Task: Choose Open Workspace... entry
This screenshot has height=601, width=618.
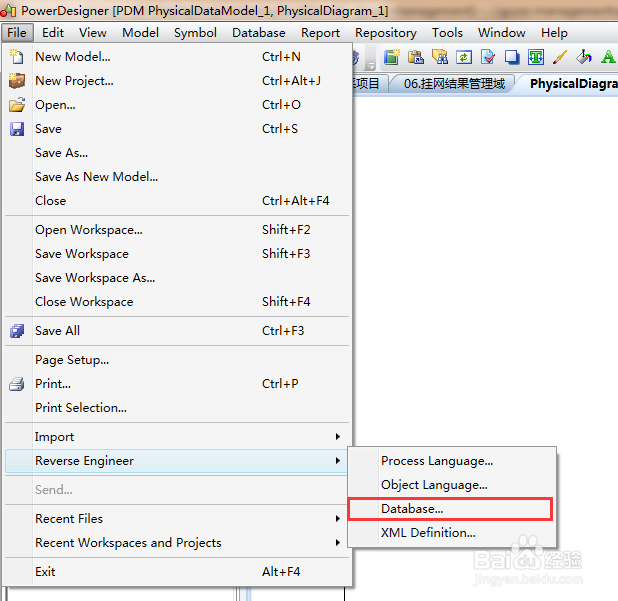Action: (177, 230)
